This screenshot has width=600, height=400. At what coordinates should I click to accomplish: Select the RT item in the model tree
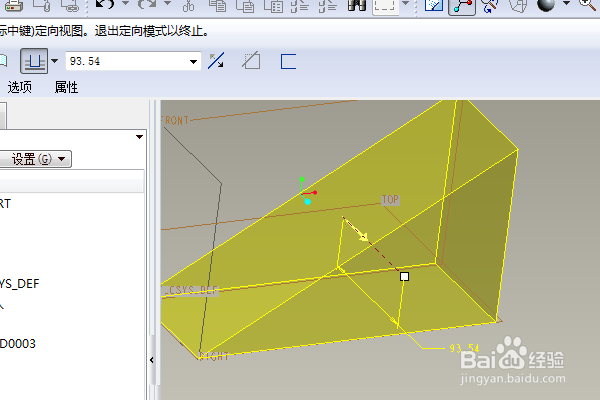pos(5,204)
